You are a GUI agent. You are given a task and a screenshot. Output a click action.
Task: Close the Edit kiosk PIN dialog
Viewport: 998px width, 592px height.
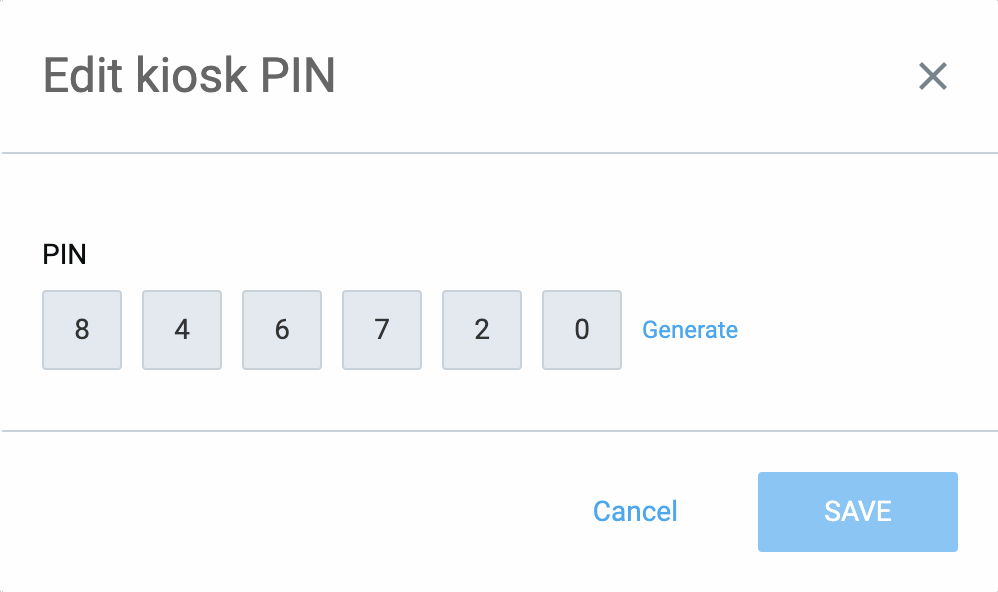(932, 76)
